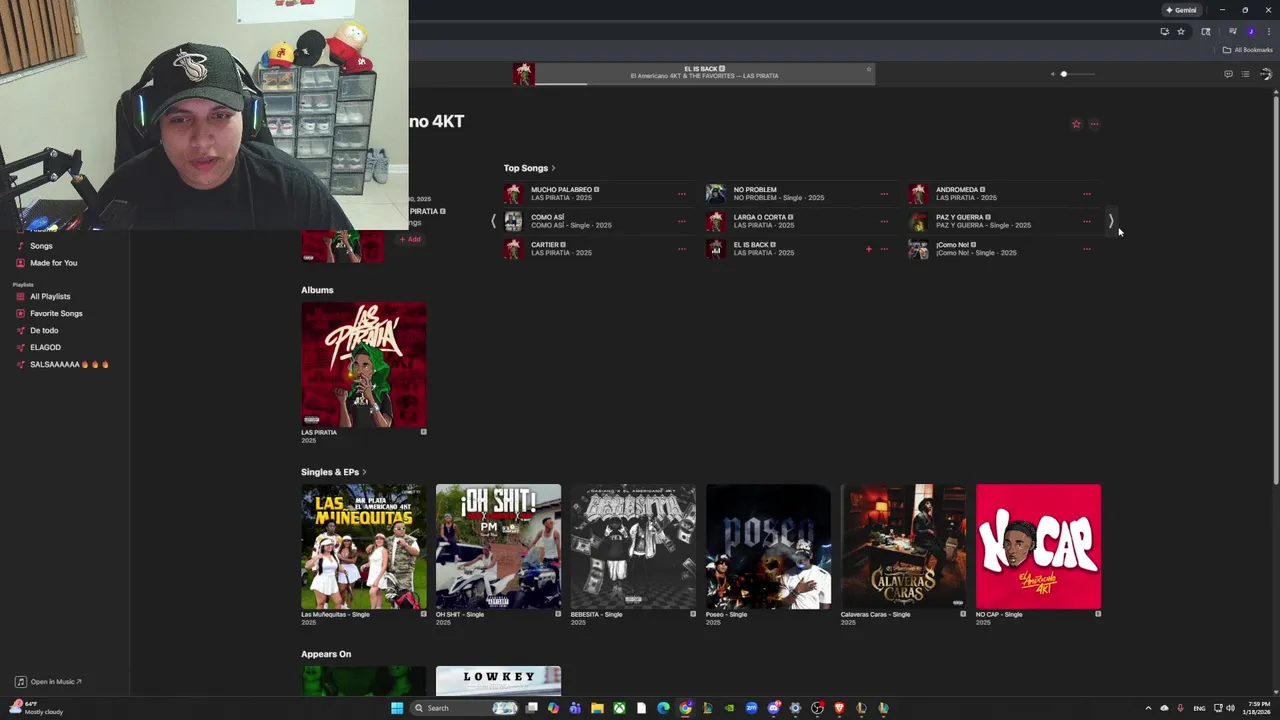Image resolution: width=1280 pixels, height=720 pixels.
Task: Open the LOWKEY cover under Appears On
Action: click(x=498, y=681)
